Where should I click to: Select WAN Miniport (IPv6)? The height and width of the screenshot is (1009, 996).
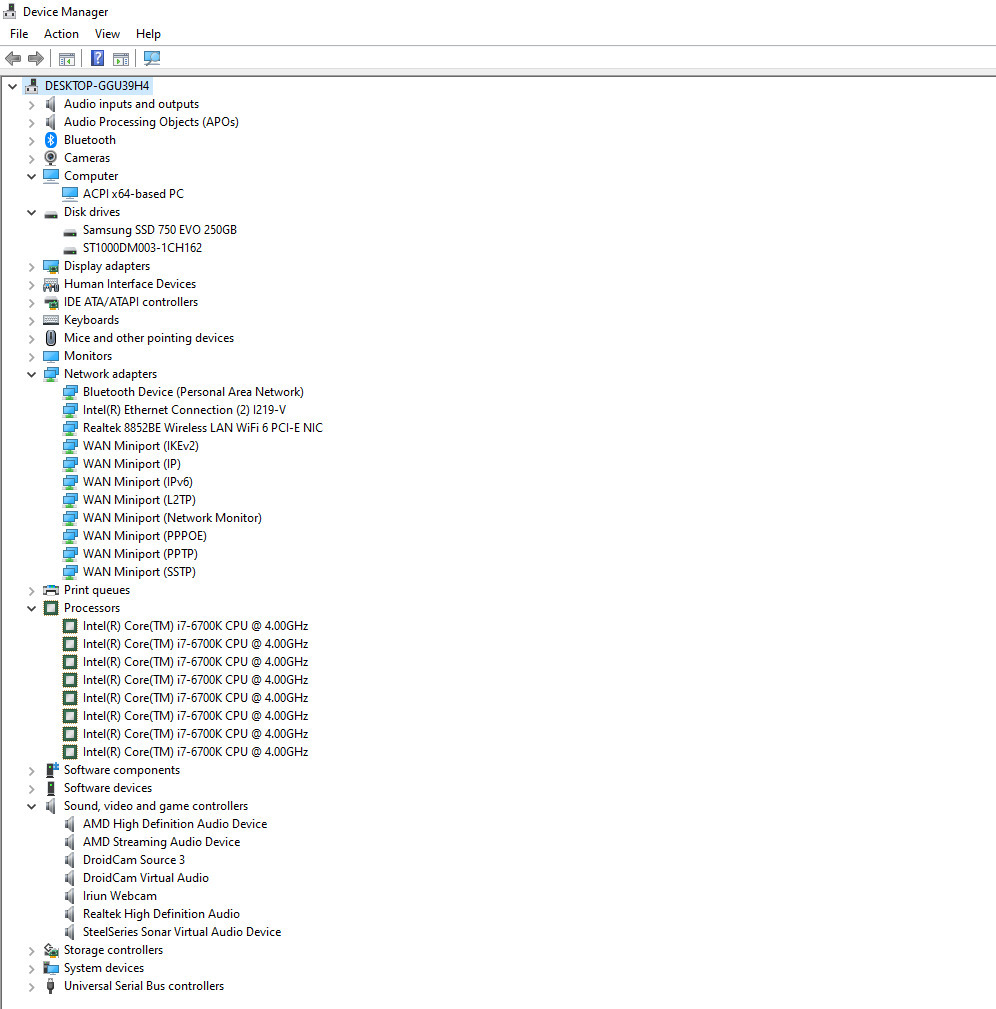click(x=138, y=482)
